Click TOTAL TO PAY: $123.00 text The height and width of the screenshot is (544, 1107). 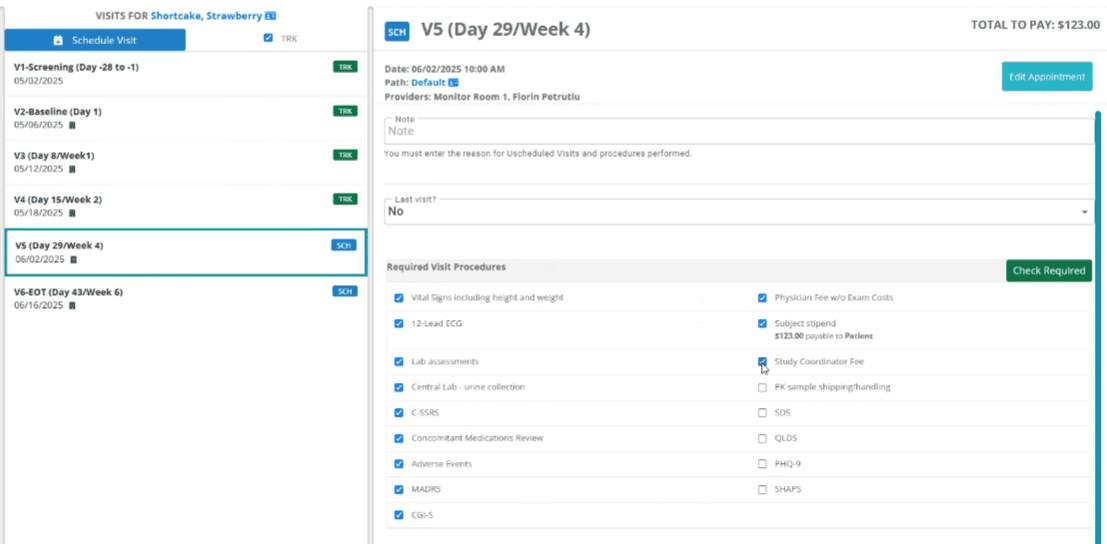pyautogui.click(x=1036, y=25)
